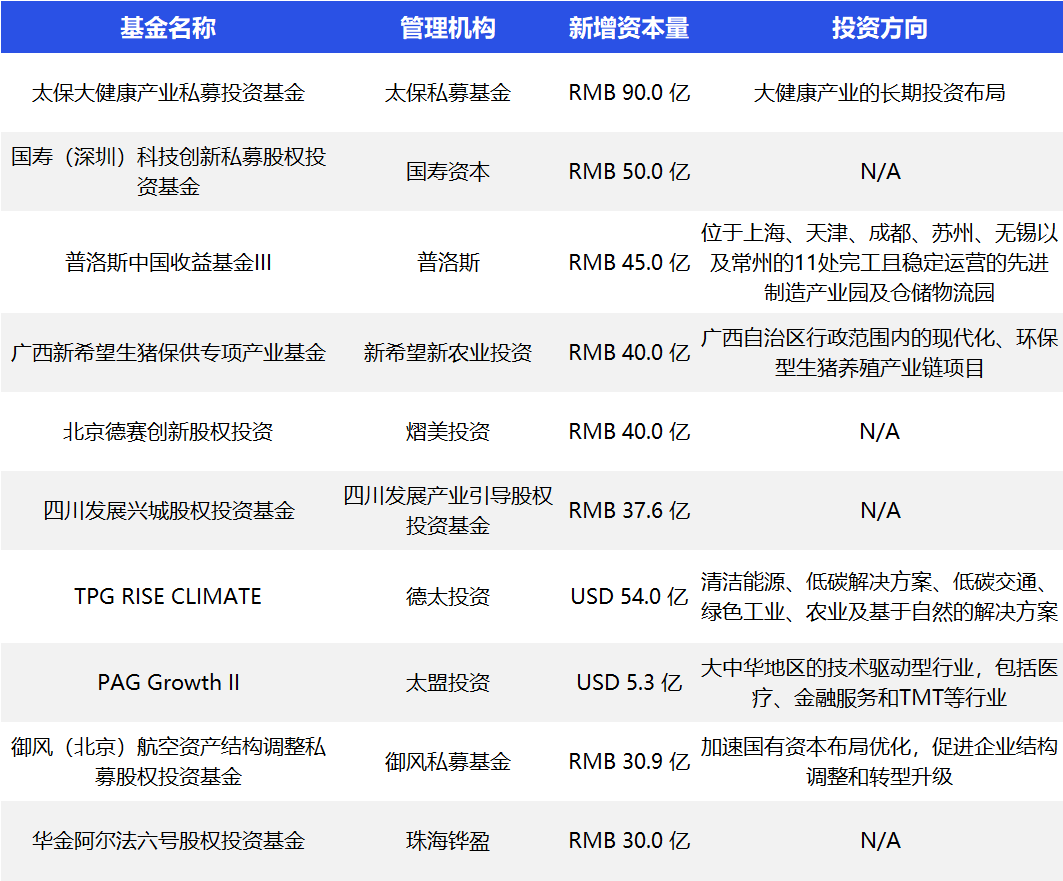Click manager cell 太盟投资
This screenshot has width=1063, height=881.
pyautogui.click(x=447, y=682)
